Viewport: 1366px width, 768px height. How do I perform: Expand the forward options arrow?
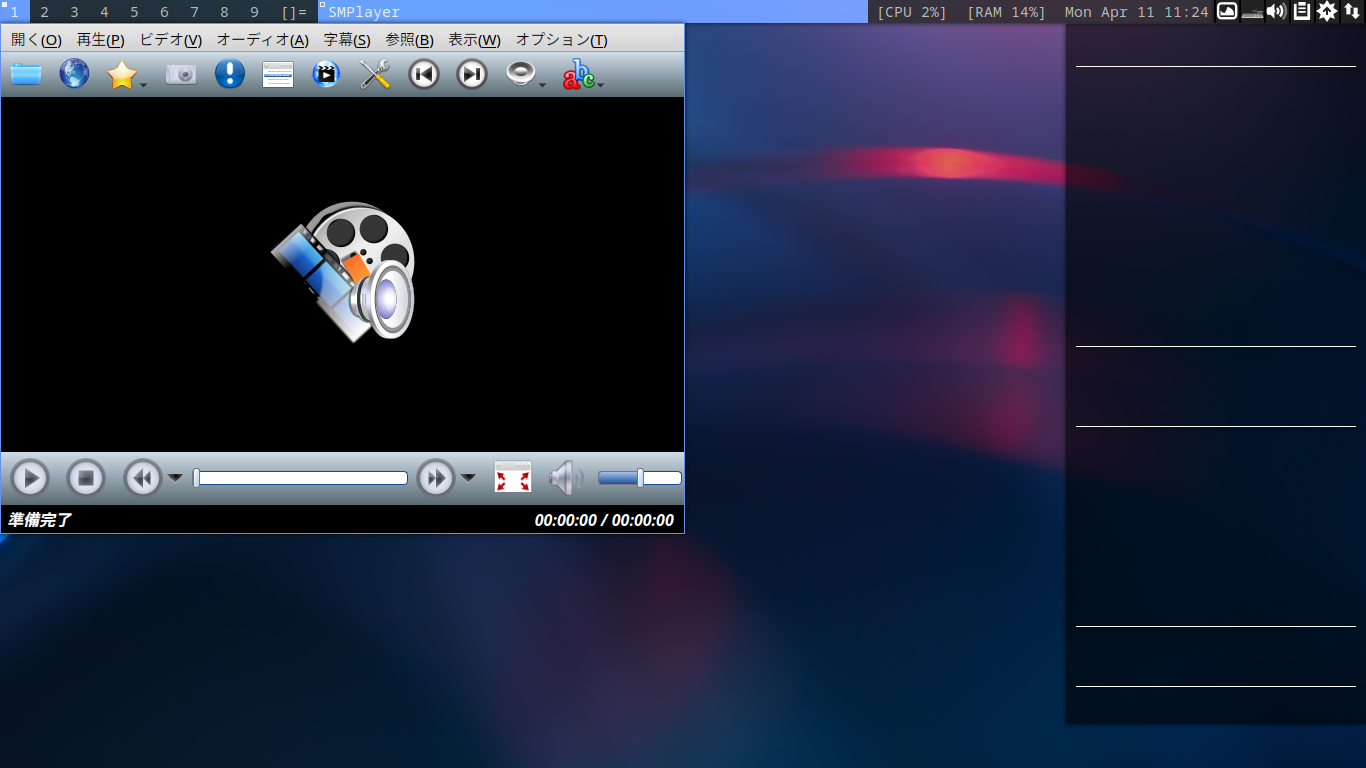click(x=468, y=478)
